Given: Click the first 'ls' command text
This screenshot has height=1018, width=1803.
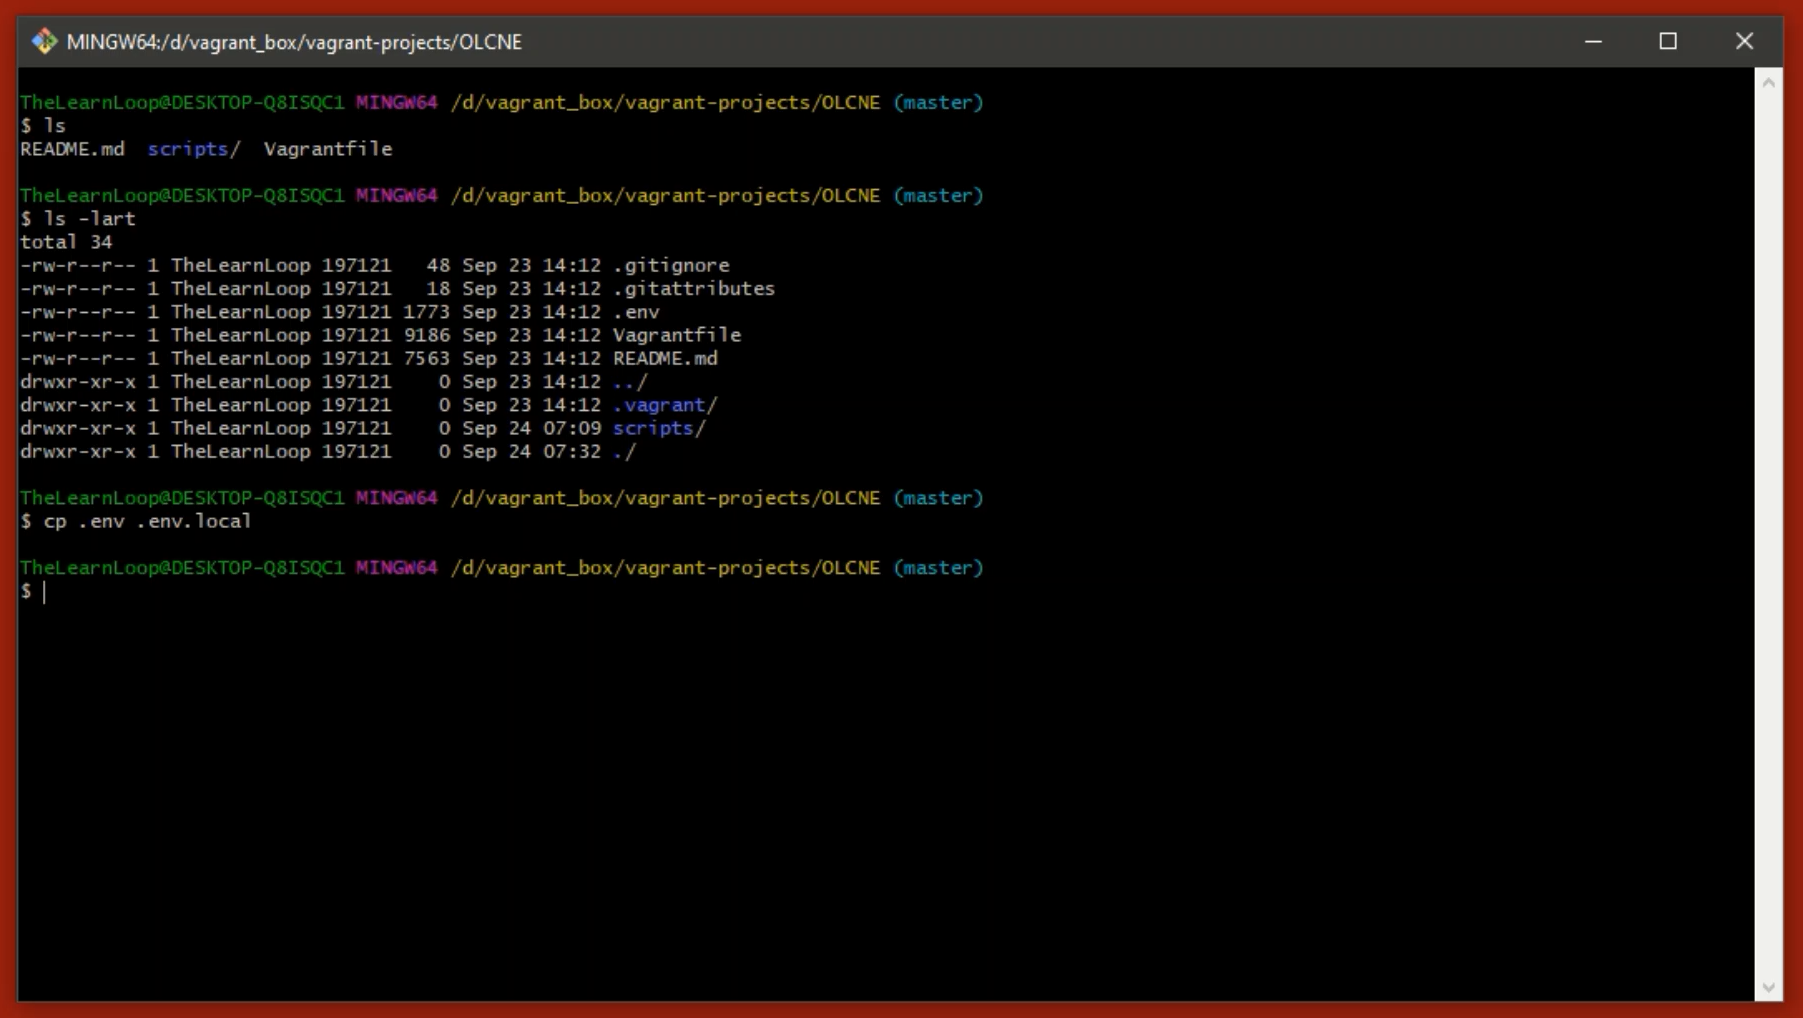Looking at the screenshot, I should pyautogui.click(x=55, y=126).
